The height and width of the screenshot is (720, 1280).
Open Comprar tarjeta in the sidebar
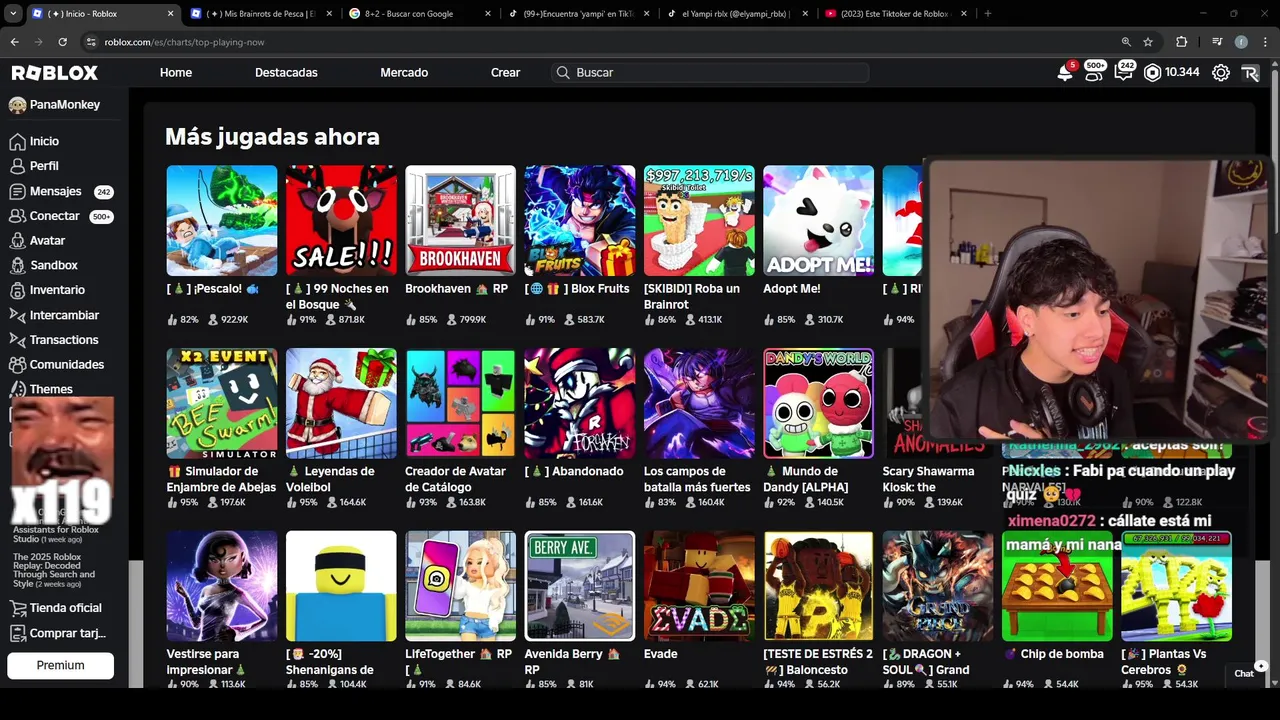67,633
